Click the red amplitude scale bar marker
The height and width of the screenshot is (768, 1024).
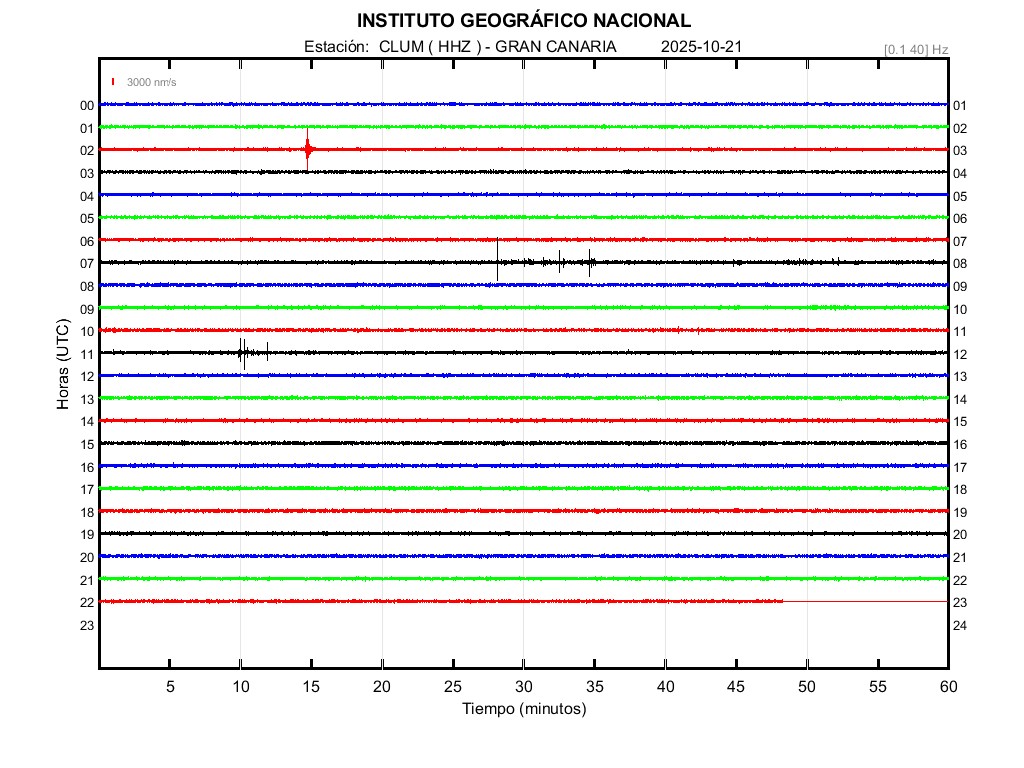point(114,82)
